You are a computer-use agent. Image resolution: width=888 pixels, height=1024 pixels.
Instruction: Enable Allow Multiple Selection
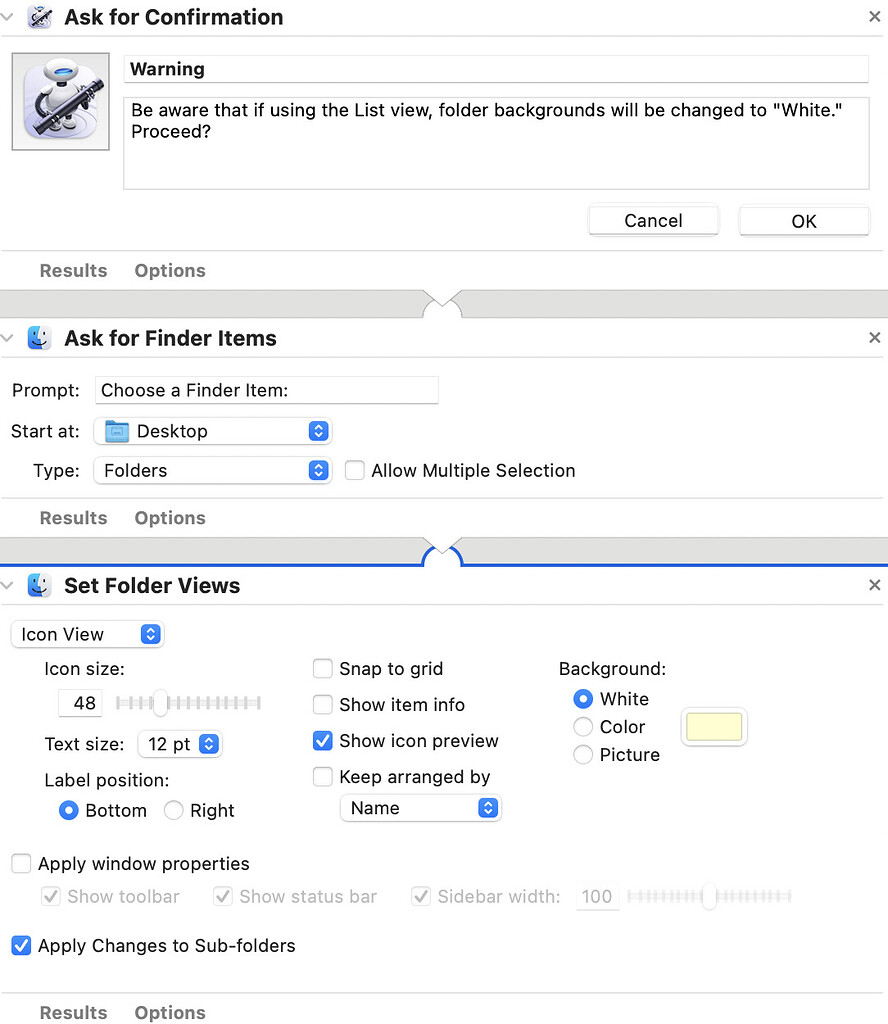355,470
